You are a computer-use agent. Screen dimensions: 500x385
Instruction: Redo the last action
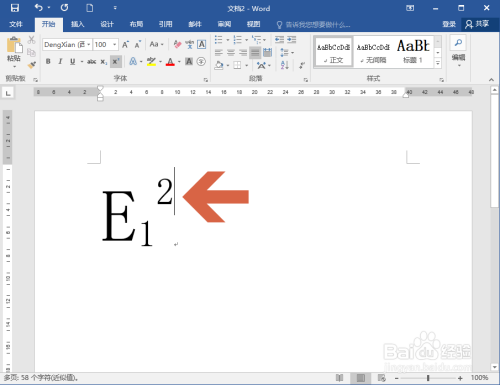coord(64,8)
